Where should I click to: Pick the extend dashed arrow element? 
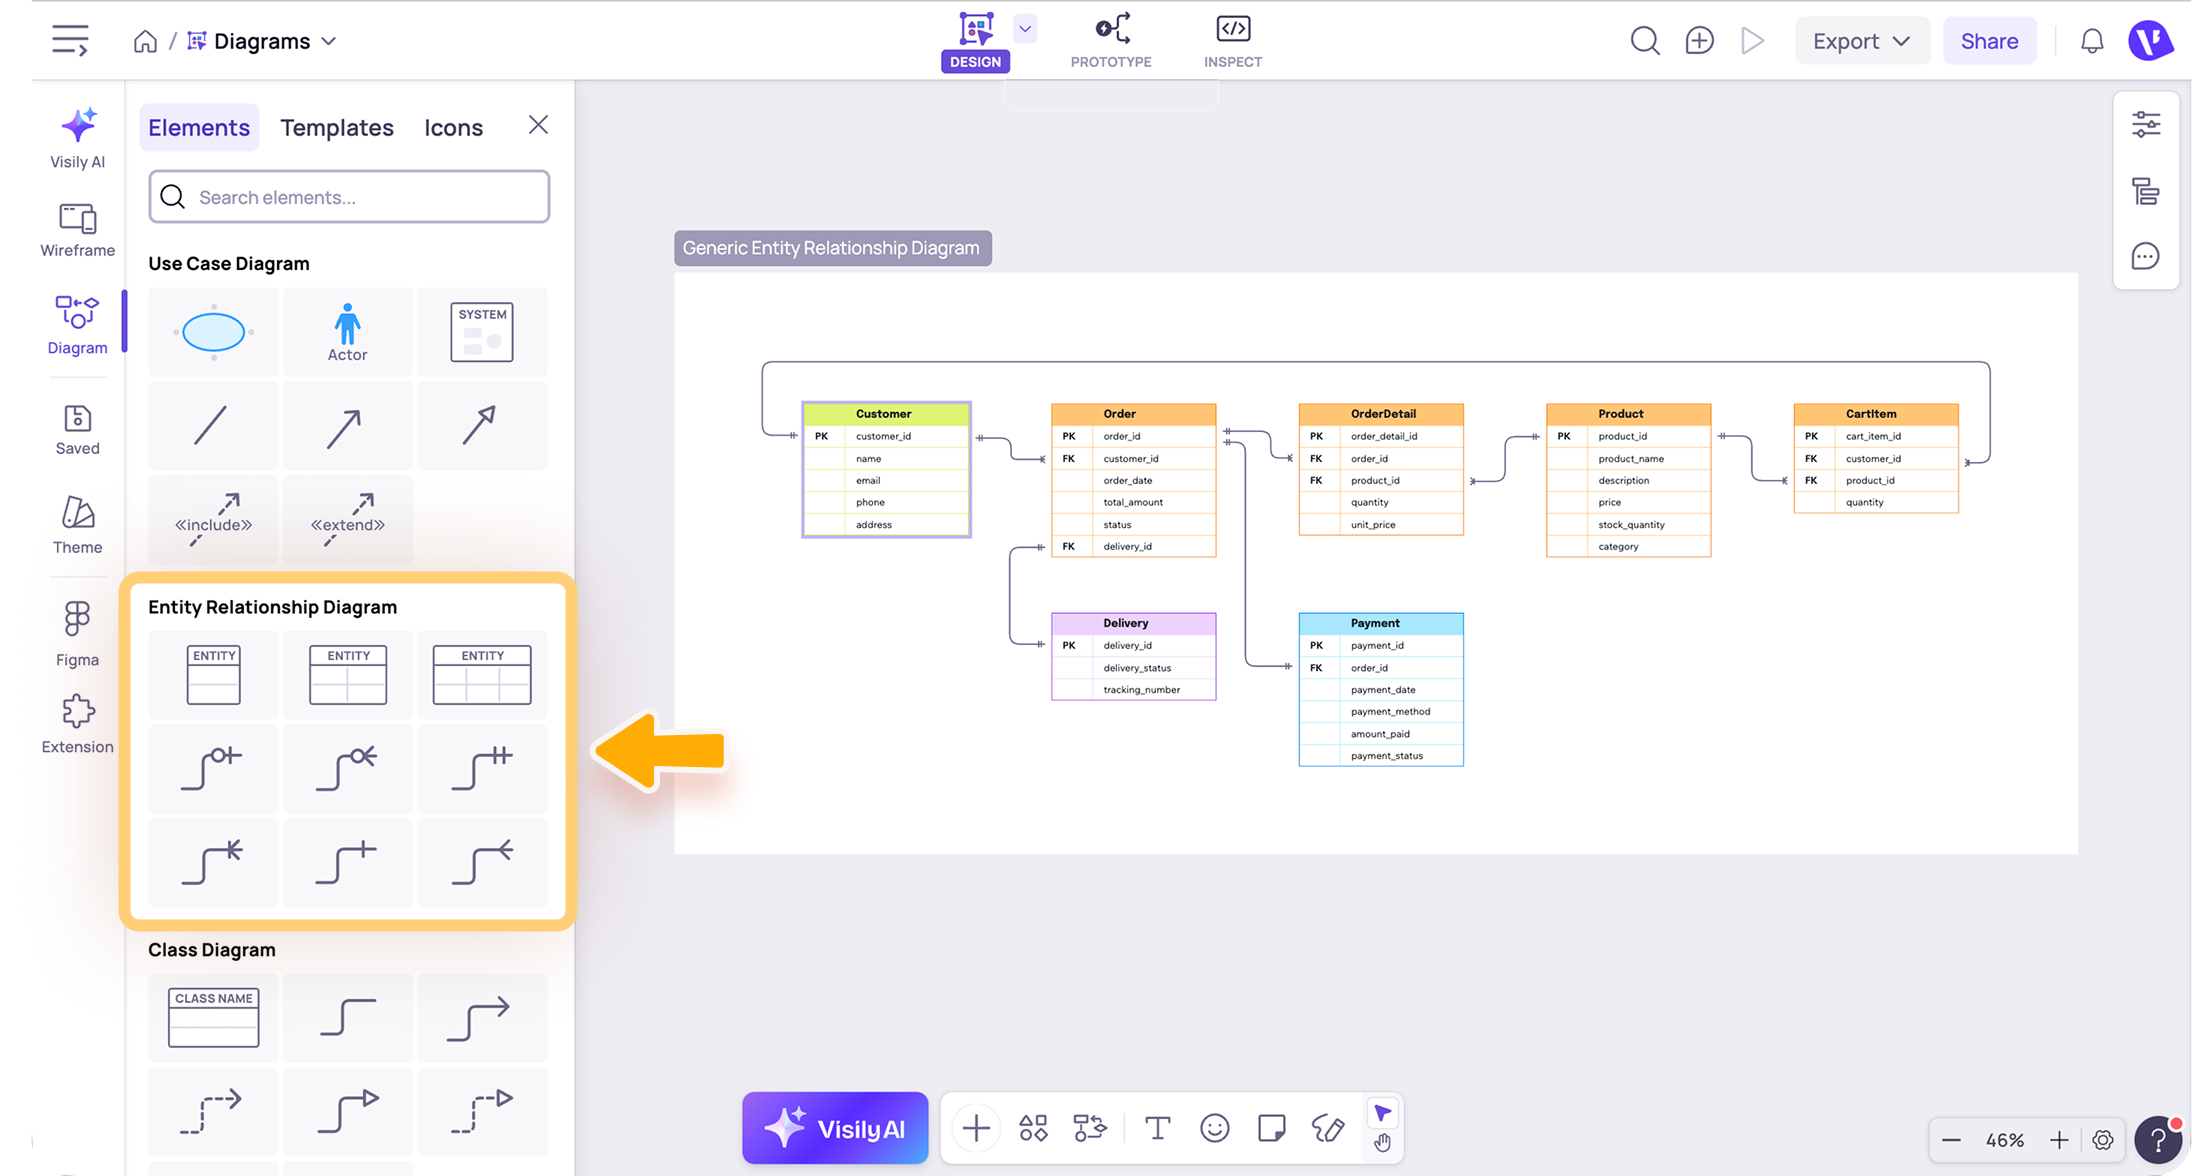pos(347,519)
